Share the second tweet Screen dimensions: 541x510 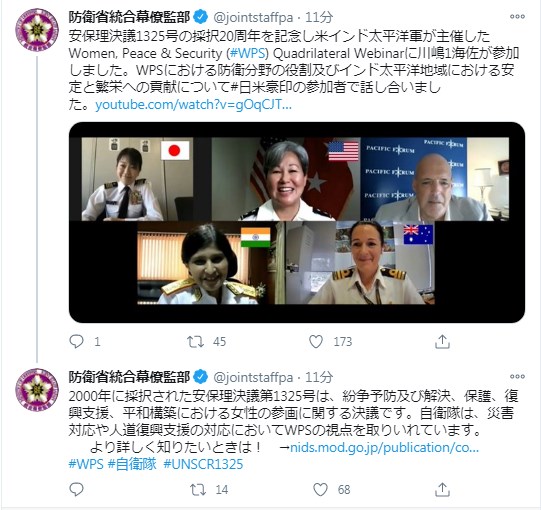pos(442,489)
